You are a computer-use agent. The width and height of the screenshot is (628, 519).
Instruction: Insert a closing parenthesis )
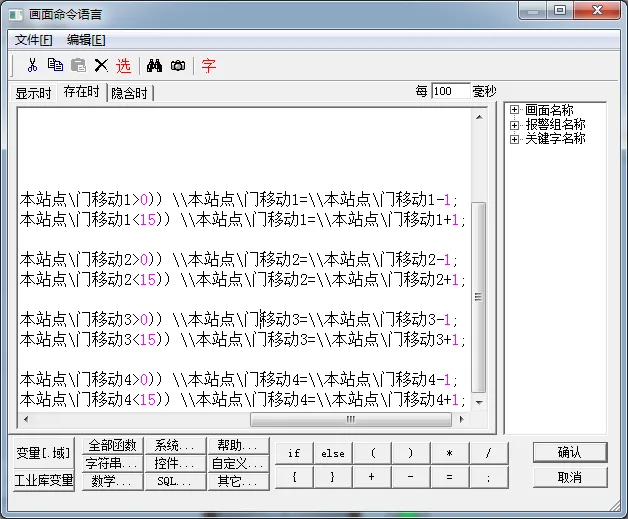(411, 453)
